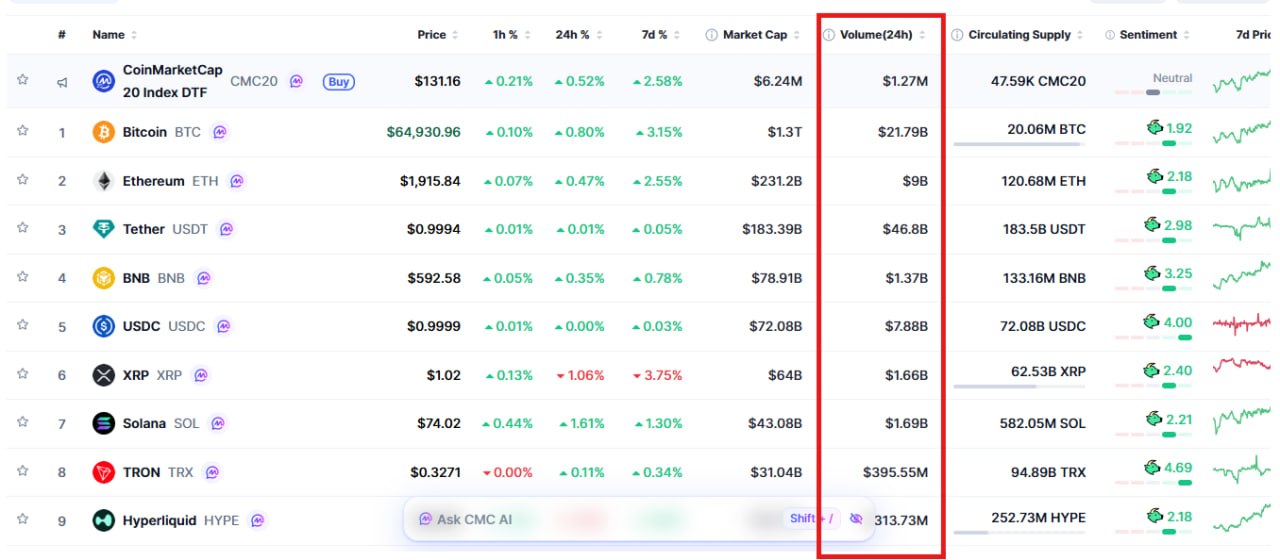Sort table by Market Cap
This screenshot has width=1280, height=560.
[x=762, y=35]
